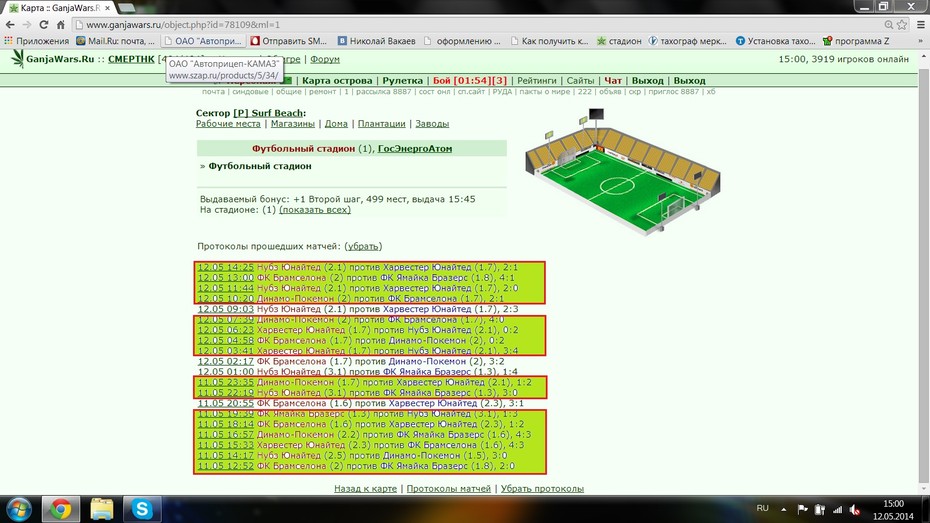Screen dimensions: 930x523
Task: Open Рулетка in the game menu
Action: point(402,81)
